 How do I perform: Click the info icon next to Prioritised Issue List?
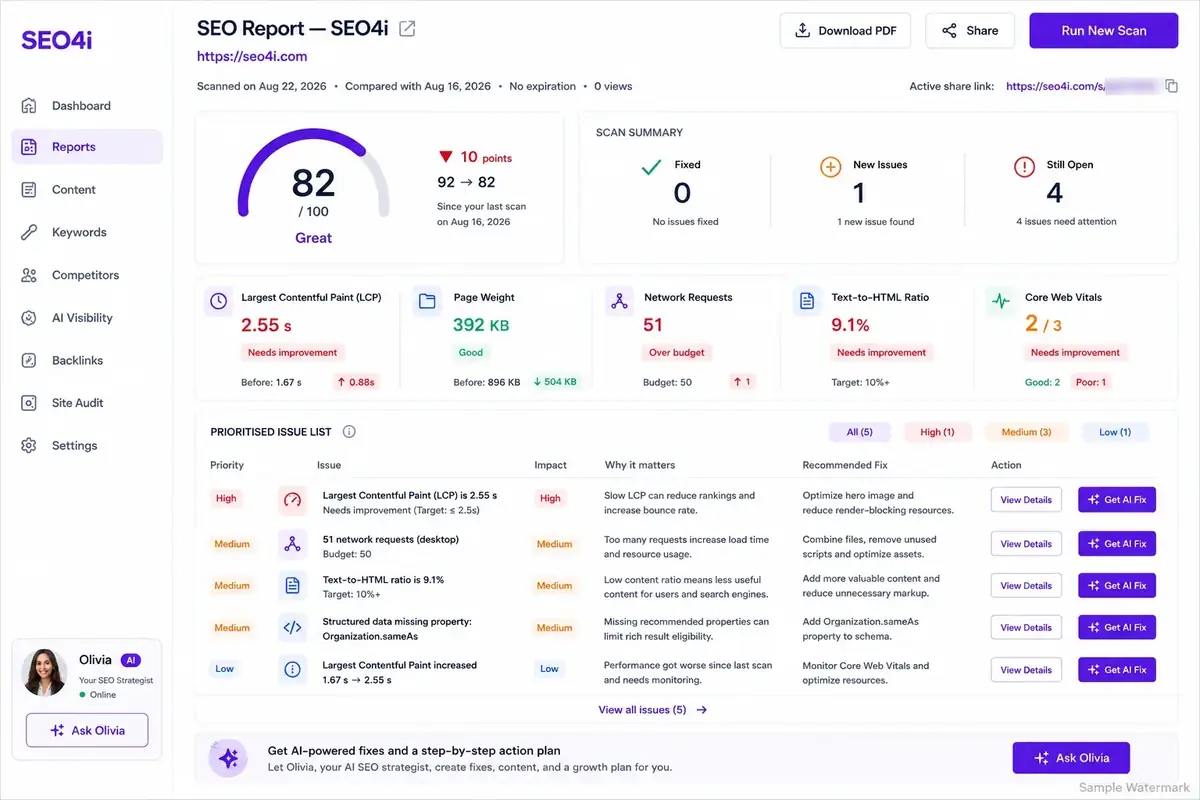349,432
